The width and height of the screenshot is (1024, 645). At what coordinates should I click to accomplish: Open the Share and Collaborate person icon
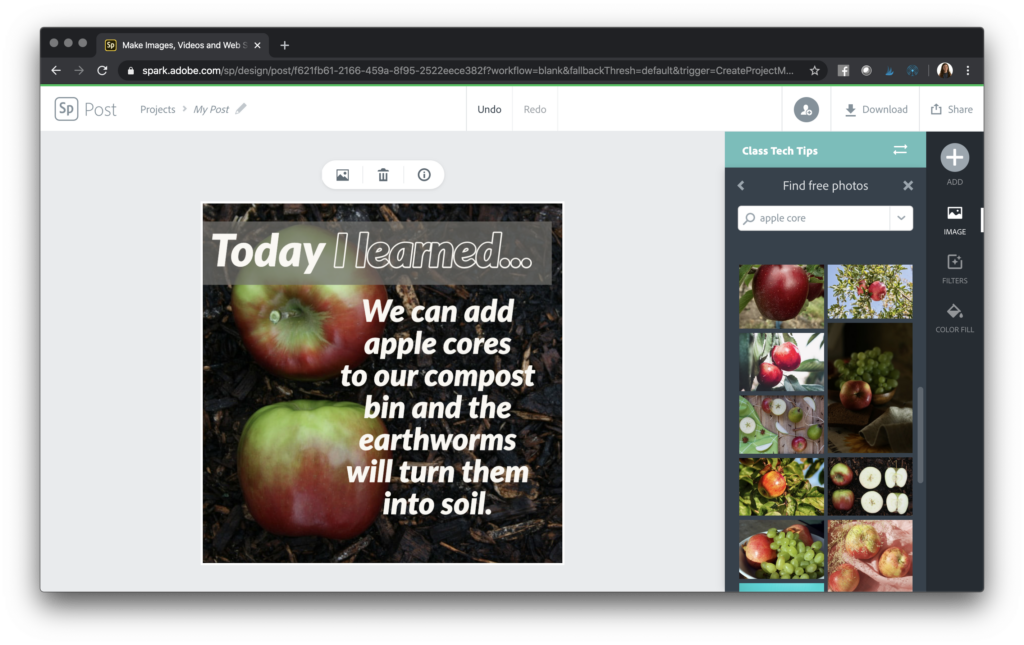point(807,109)
